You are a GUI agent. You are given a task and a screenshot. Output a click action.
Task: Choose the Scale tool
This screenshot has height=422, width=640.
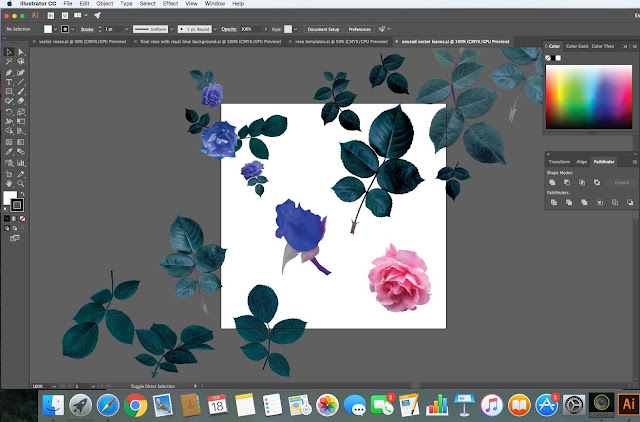pos(21,112)
